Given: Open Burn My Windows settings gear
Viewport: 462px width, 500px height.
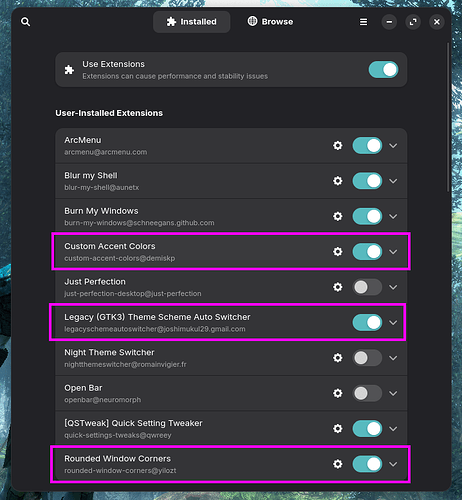Looking at the screenshot, I should coord(338,216).
